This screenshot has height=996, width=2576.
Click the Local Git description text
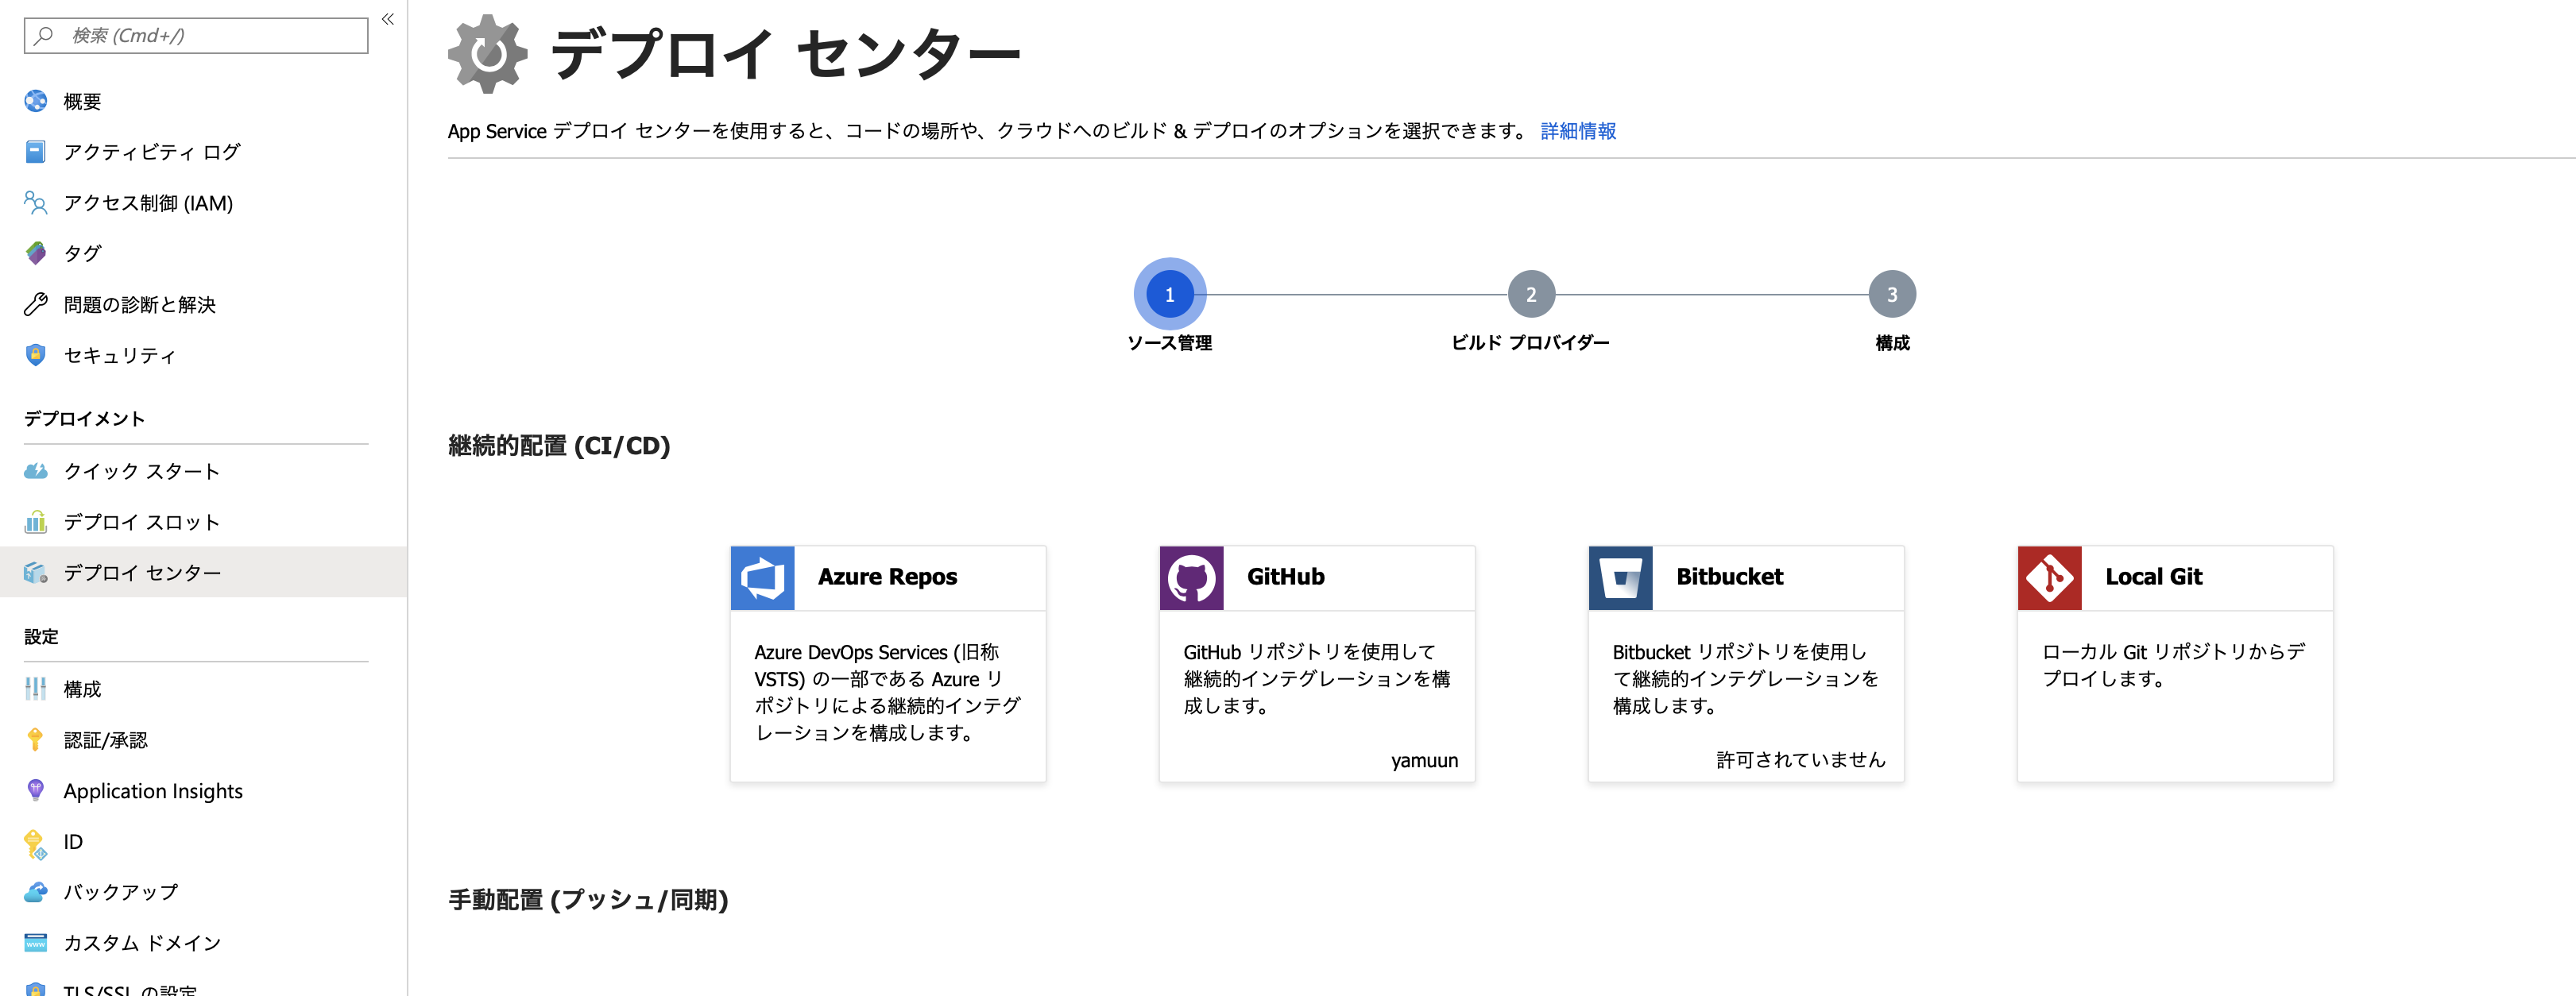pyautogui.click(x=2174, y=665)
